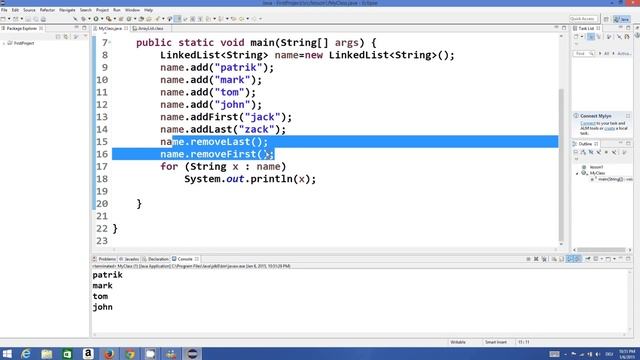Open dropdown next to New icon

pos(9,19)
